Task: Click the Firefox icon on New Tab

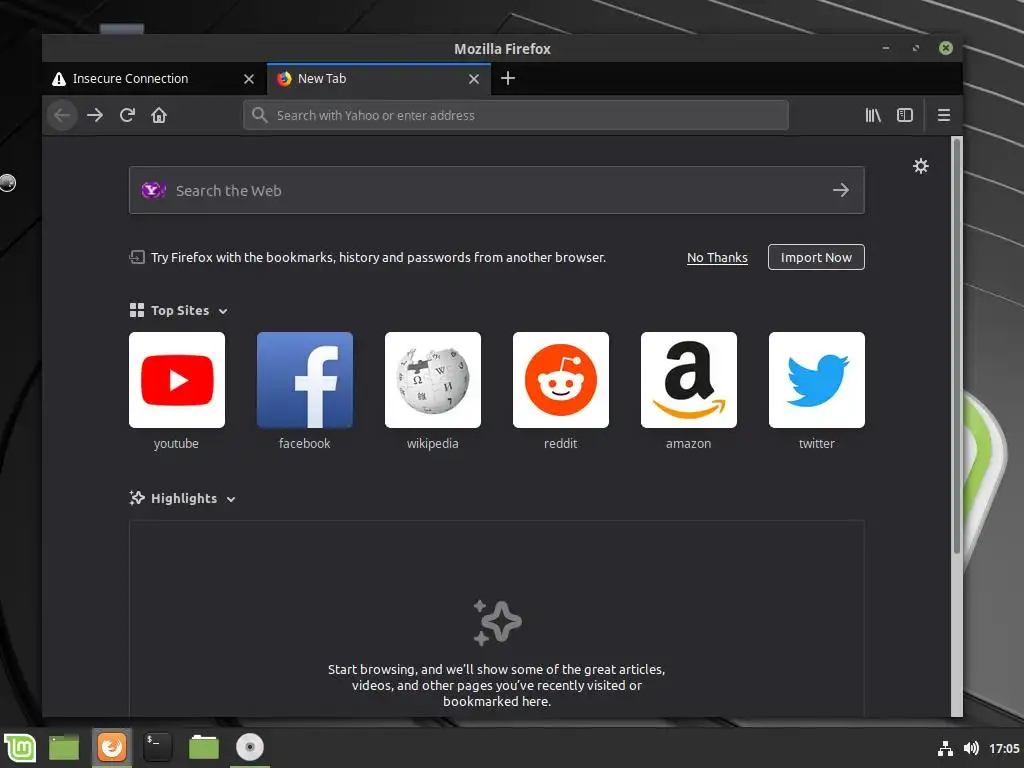Action: click(x=284, y=79)
